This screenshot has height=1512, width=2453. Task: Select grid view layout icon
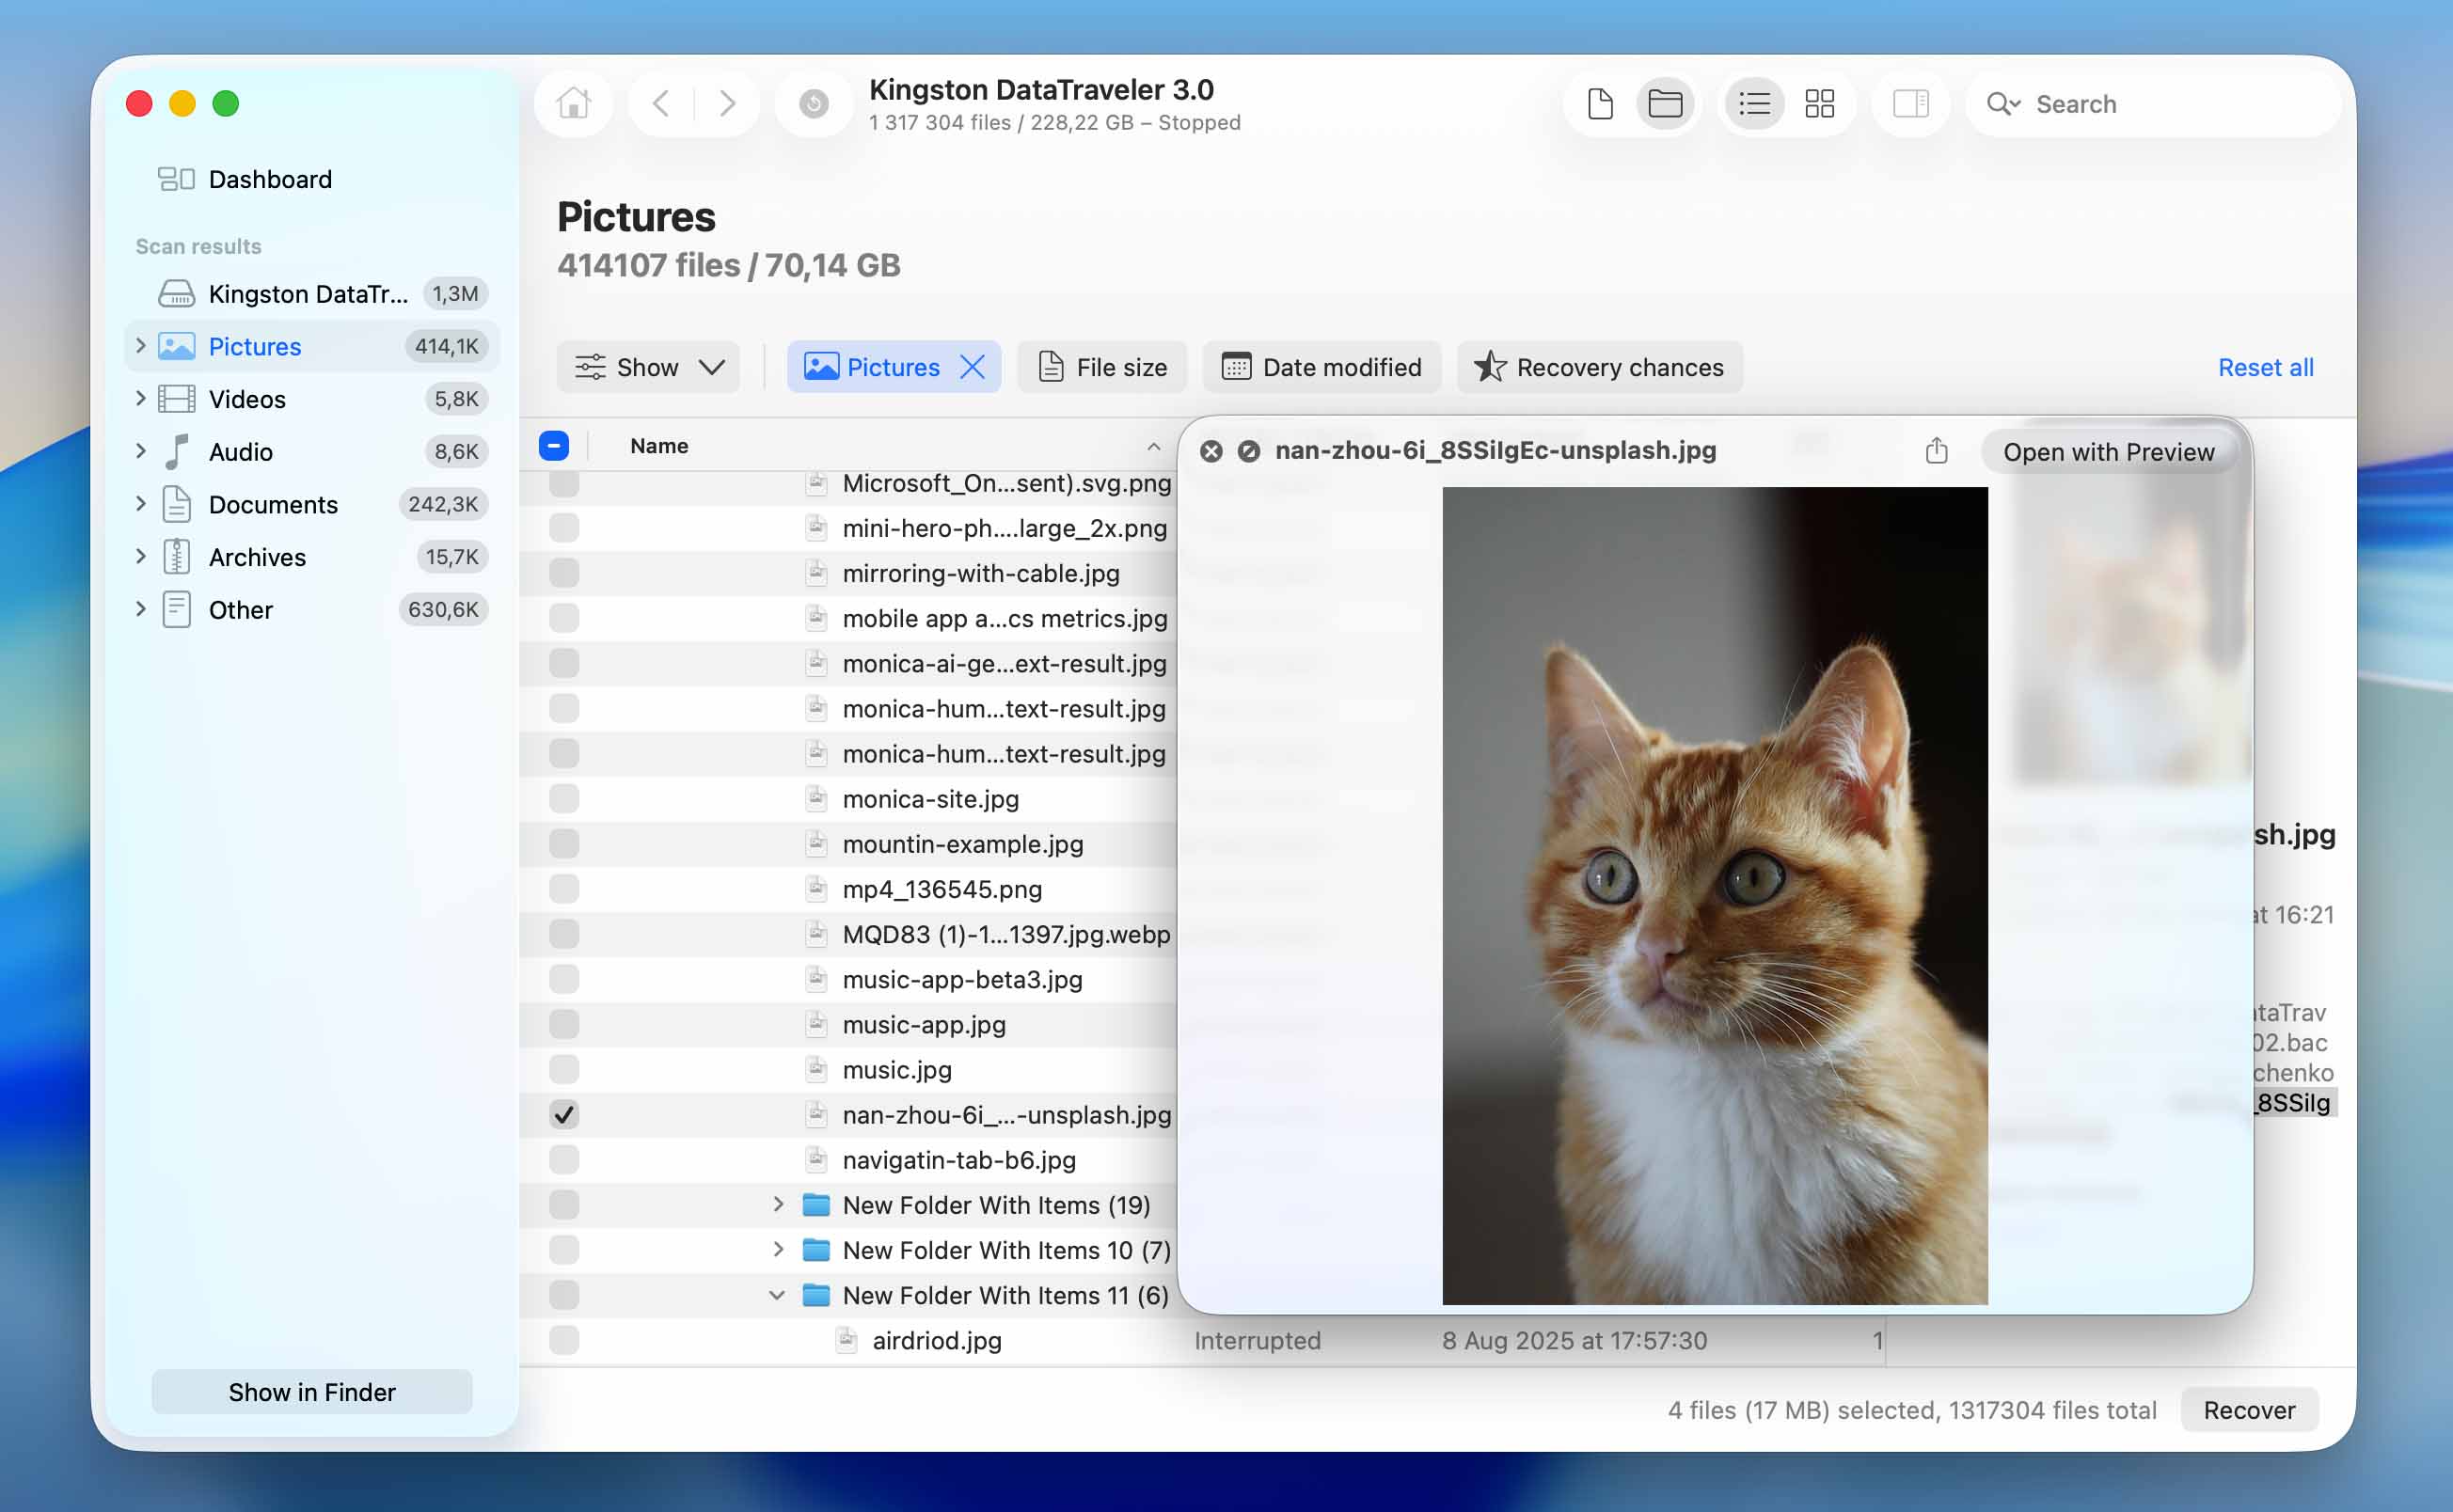[1819, 103]
